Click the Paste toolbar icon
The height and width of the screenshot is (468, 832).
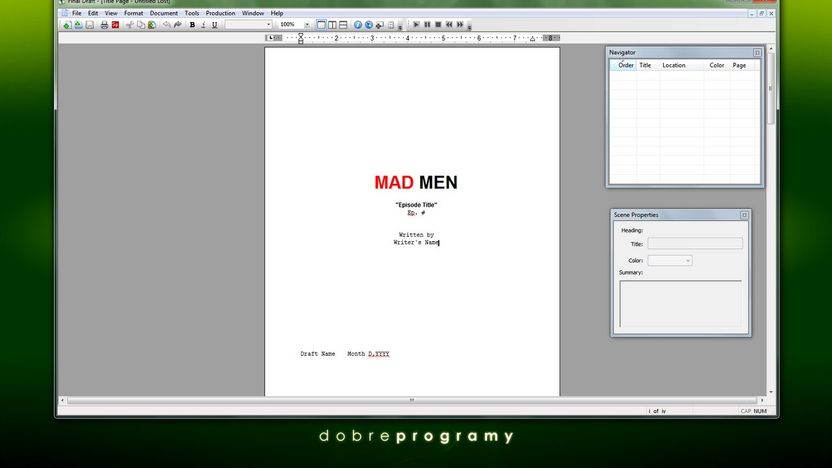point(152,25)
